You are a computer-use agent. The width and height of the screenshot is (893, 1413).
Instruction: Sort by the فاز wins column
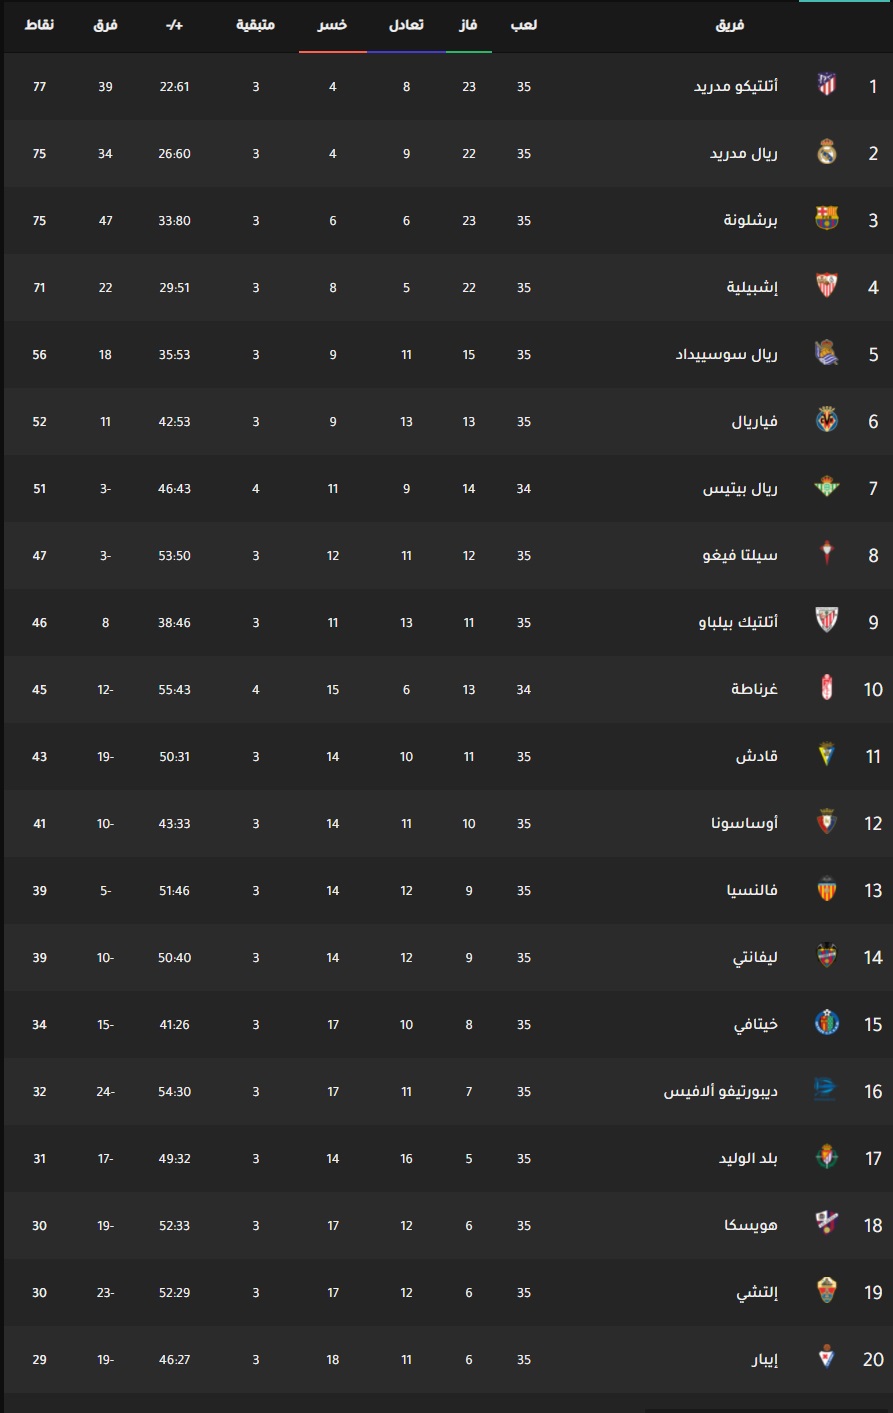click(468, 24)
